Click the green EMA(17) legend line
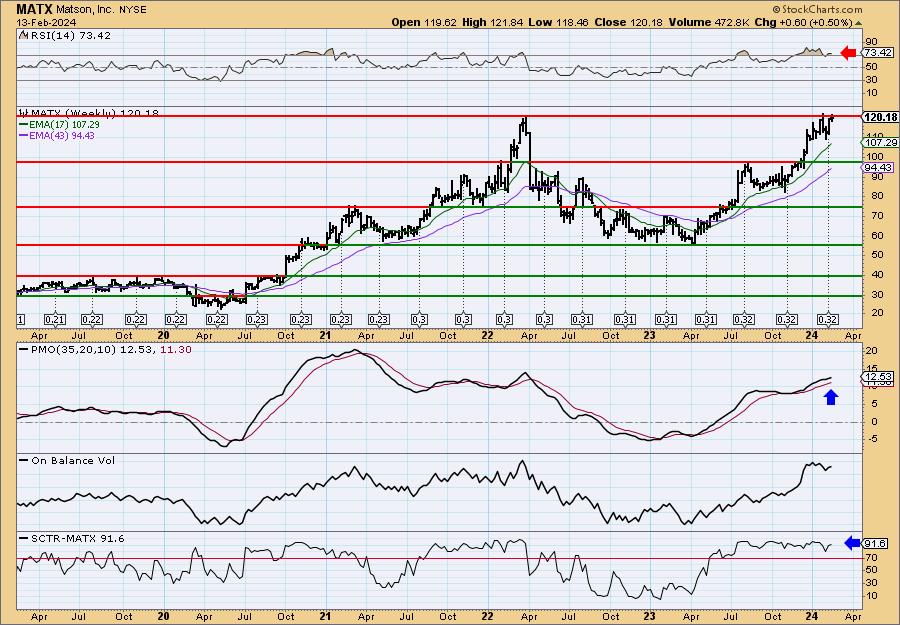Screen dimensions: 900x625 point(23,125)
